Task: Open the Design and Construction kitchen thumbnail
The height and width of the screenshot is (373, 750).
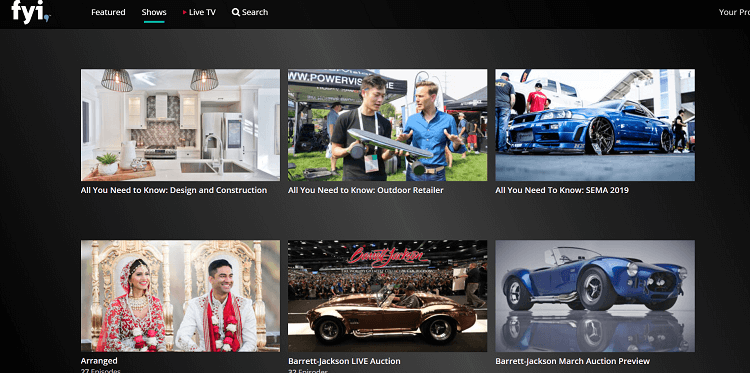Action: [x=180, y=125]
